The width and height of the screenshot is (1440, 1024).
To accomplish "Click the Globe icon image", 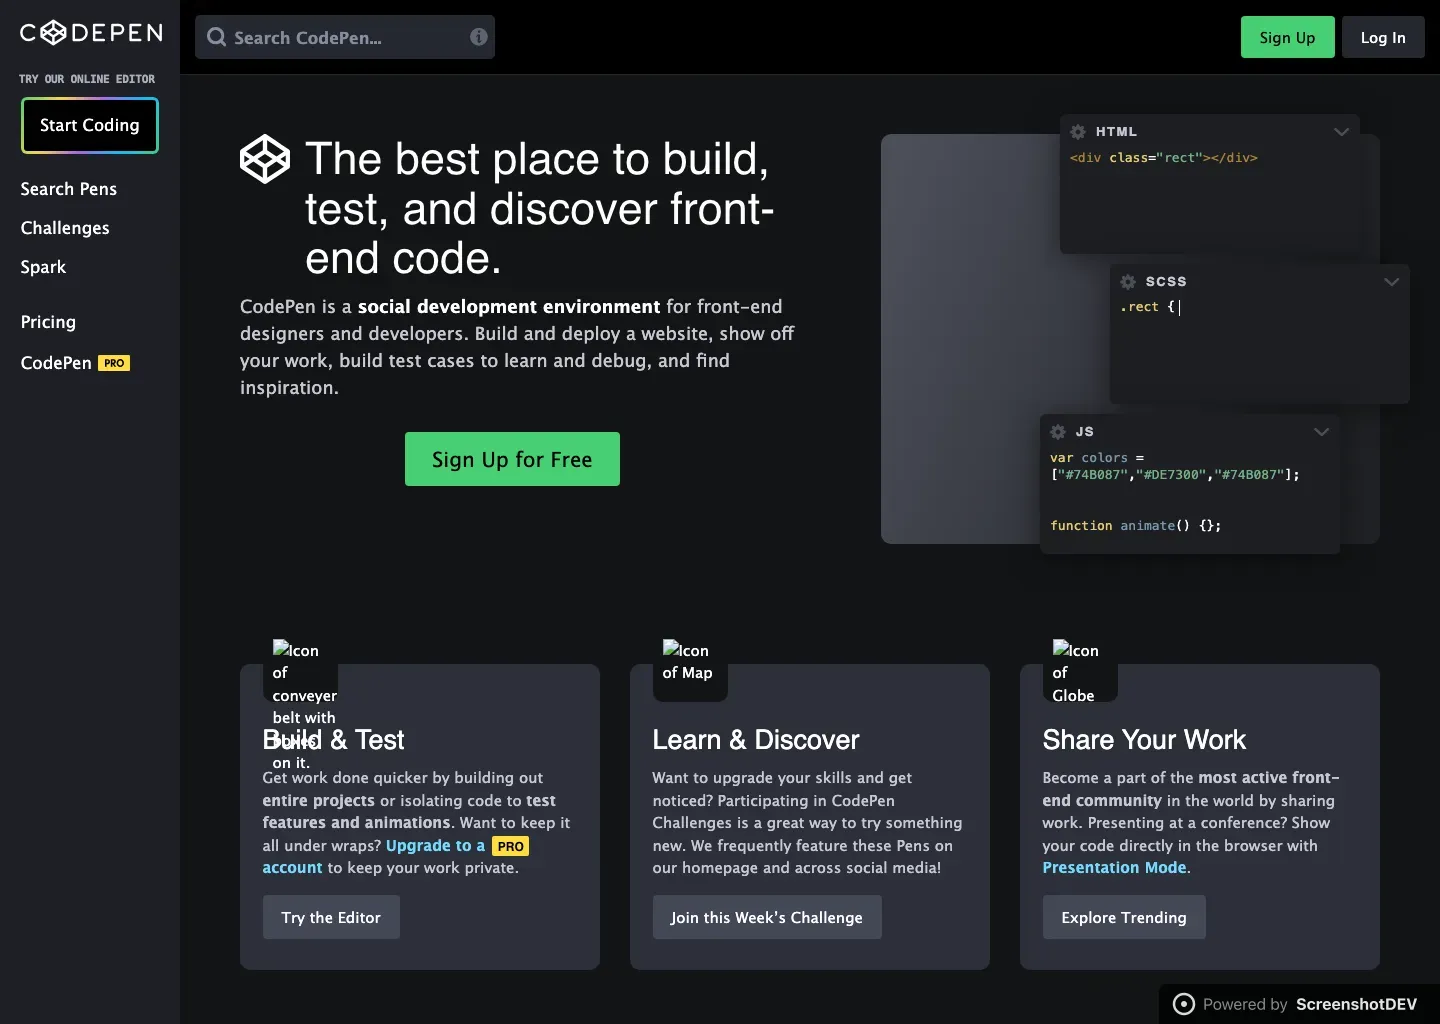I will tap(1080, 670).
